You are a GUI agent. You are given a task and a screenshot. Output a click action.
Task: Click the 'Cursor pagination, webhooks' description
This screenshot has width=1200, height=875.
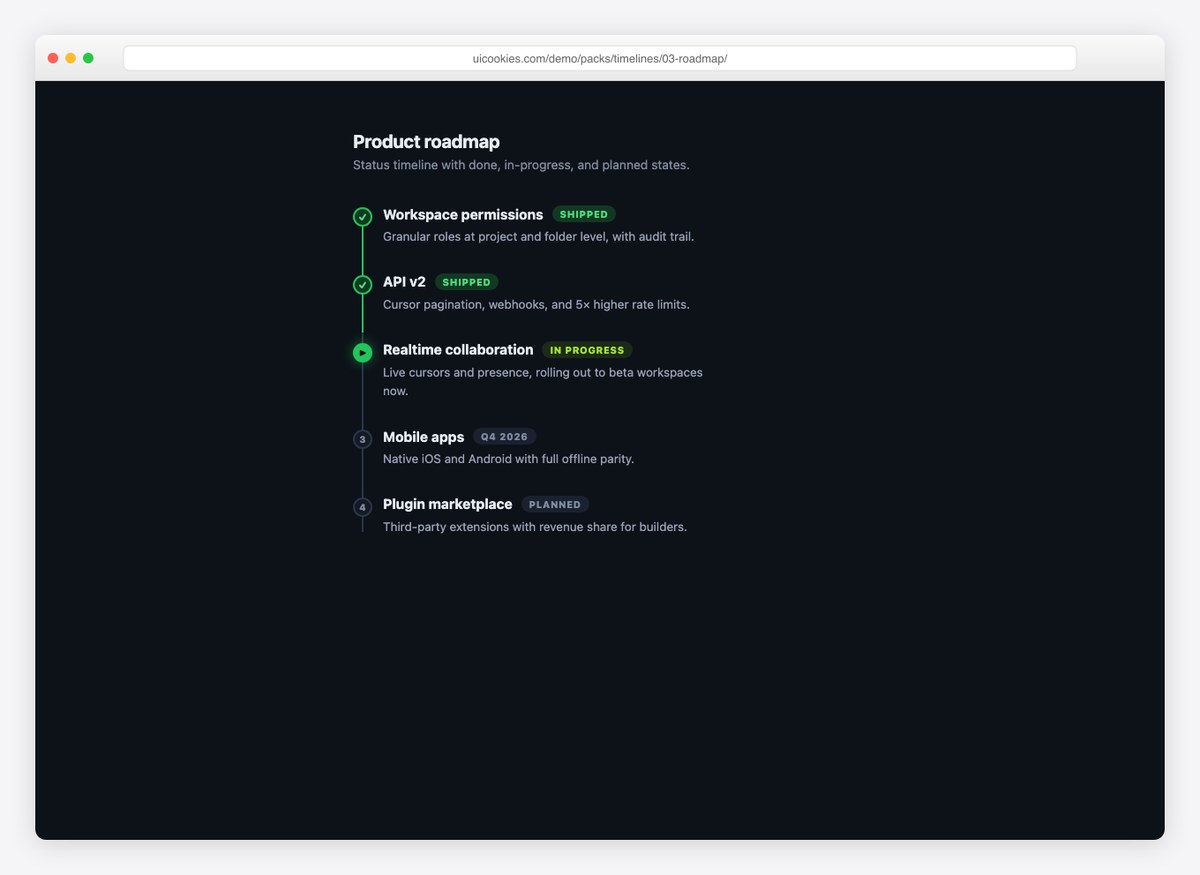pos(536,304)
